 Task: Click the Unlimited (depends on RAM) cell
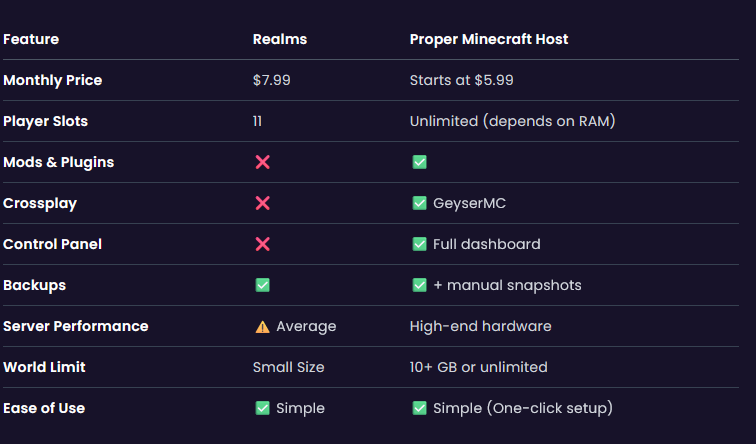[x=513, y=121]
